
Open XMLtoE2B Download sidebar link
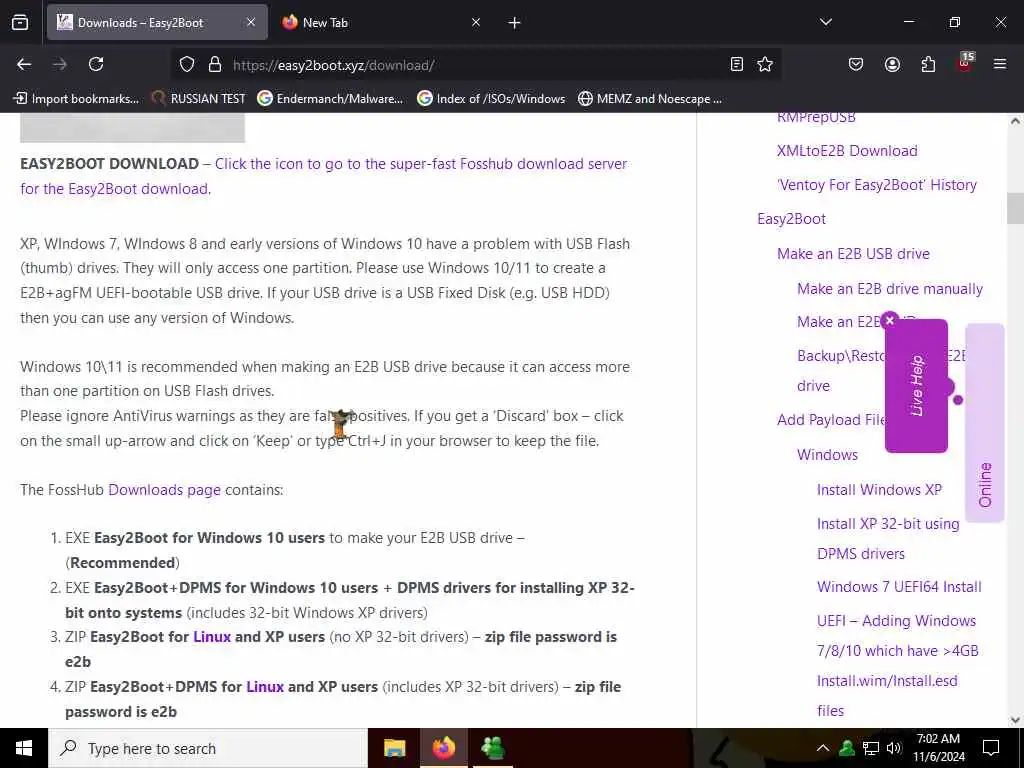pyautogui.click(x=847, y=151)
